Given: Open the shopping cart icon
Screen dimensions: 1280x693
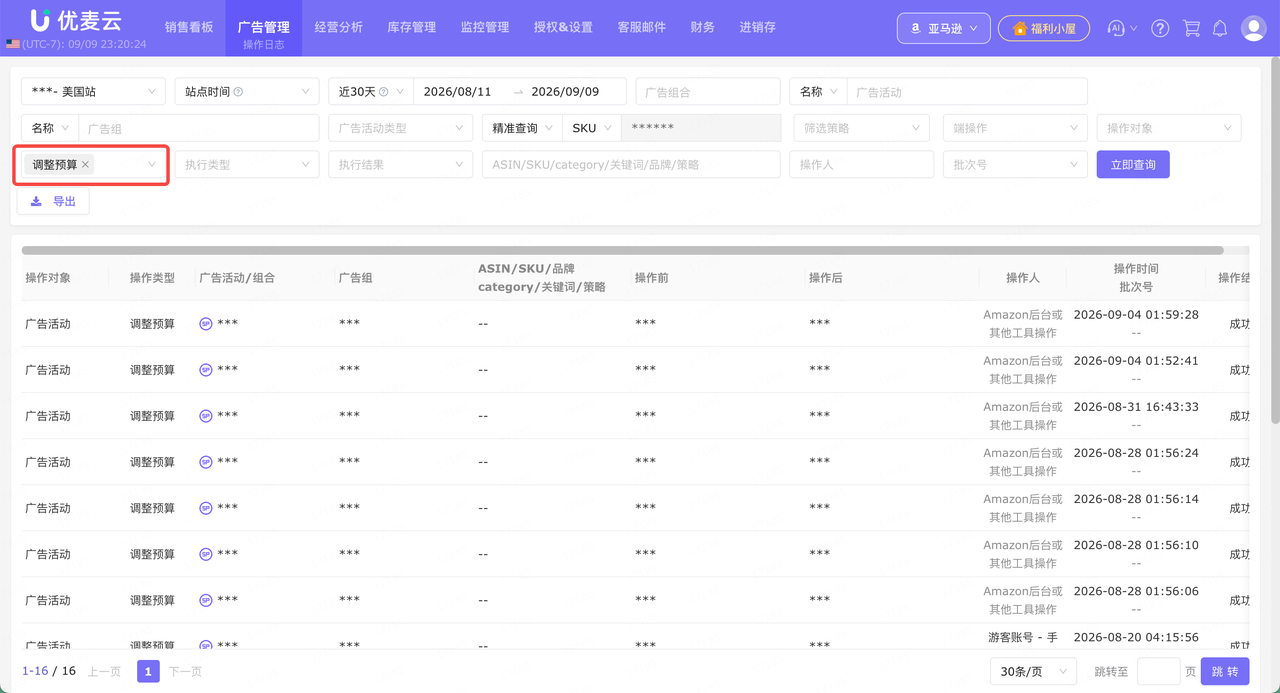Looking at the screenshot, I should pyautogui.click(x=1191, y=28).
